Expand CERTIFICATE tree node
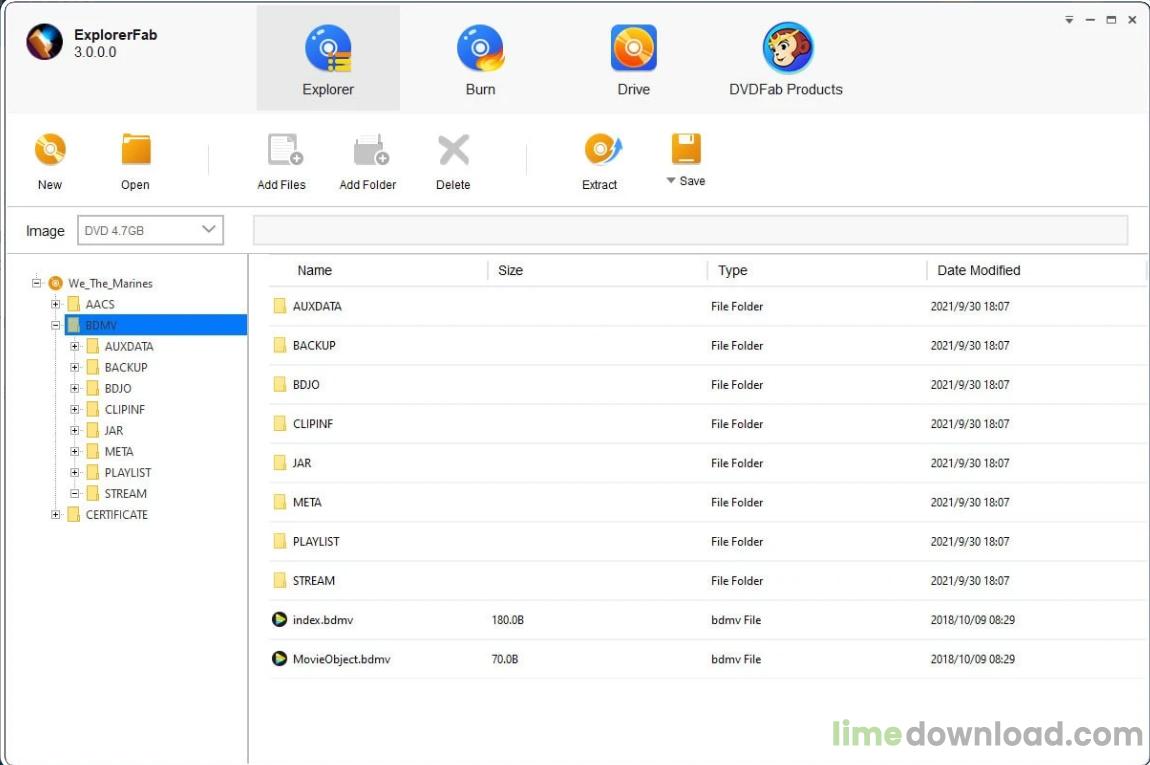 point(55,515)
